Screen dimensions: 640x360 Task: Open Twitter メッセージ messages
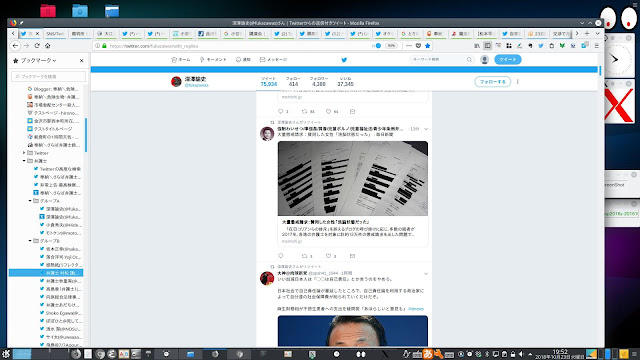click(x=273, y=60)
